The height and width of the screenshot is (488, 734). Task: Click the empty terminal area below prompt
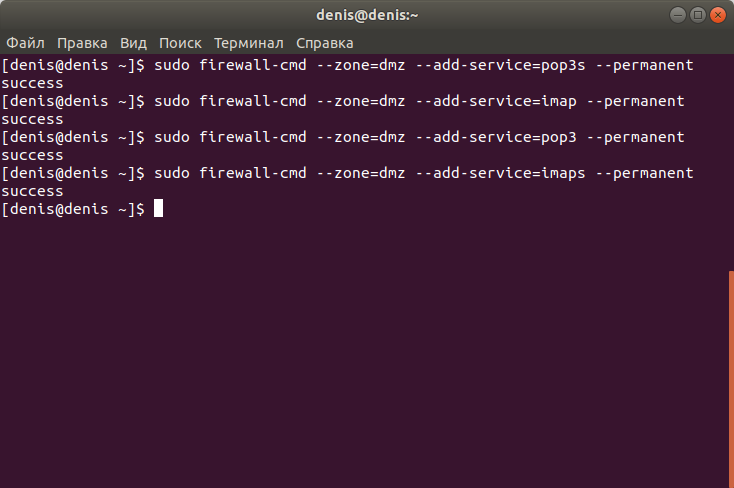[x=364, y=351]
